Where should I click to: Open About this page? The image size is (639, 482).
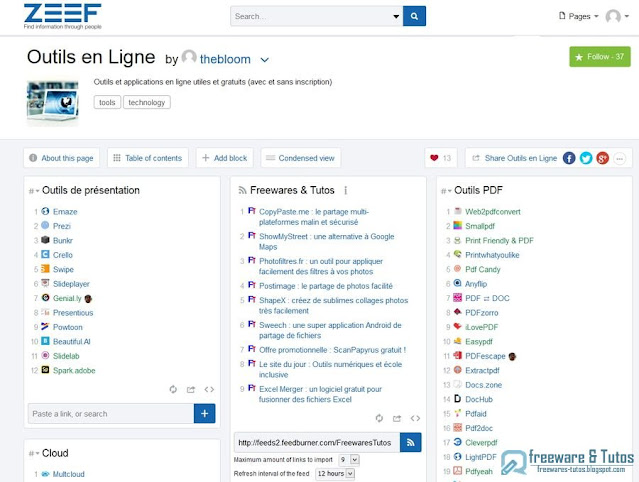[x=62, y=158]
